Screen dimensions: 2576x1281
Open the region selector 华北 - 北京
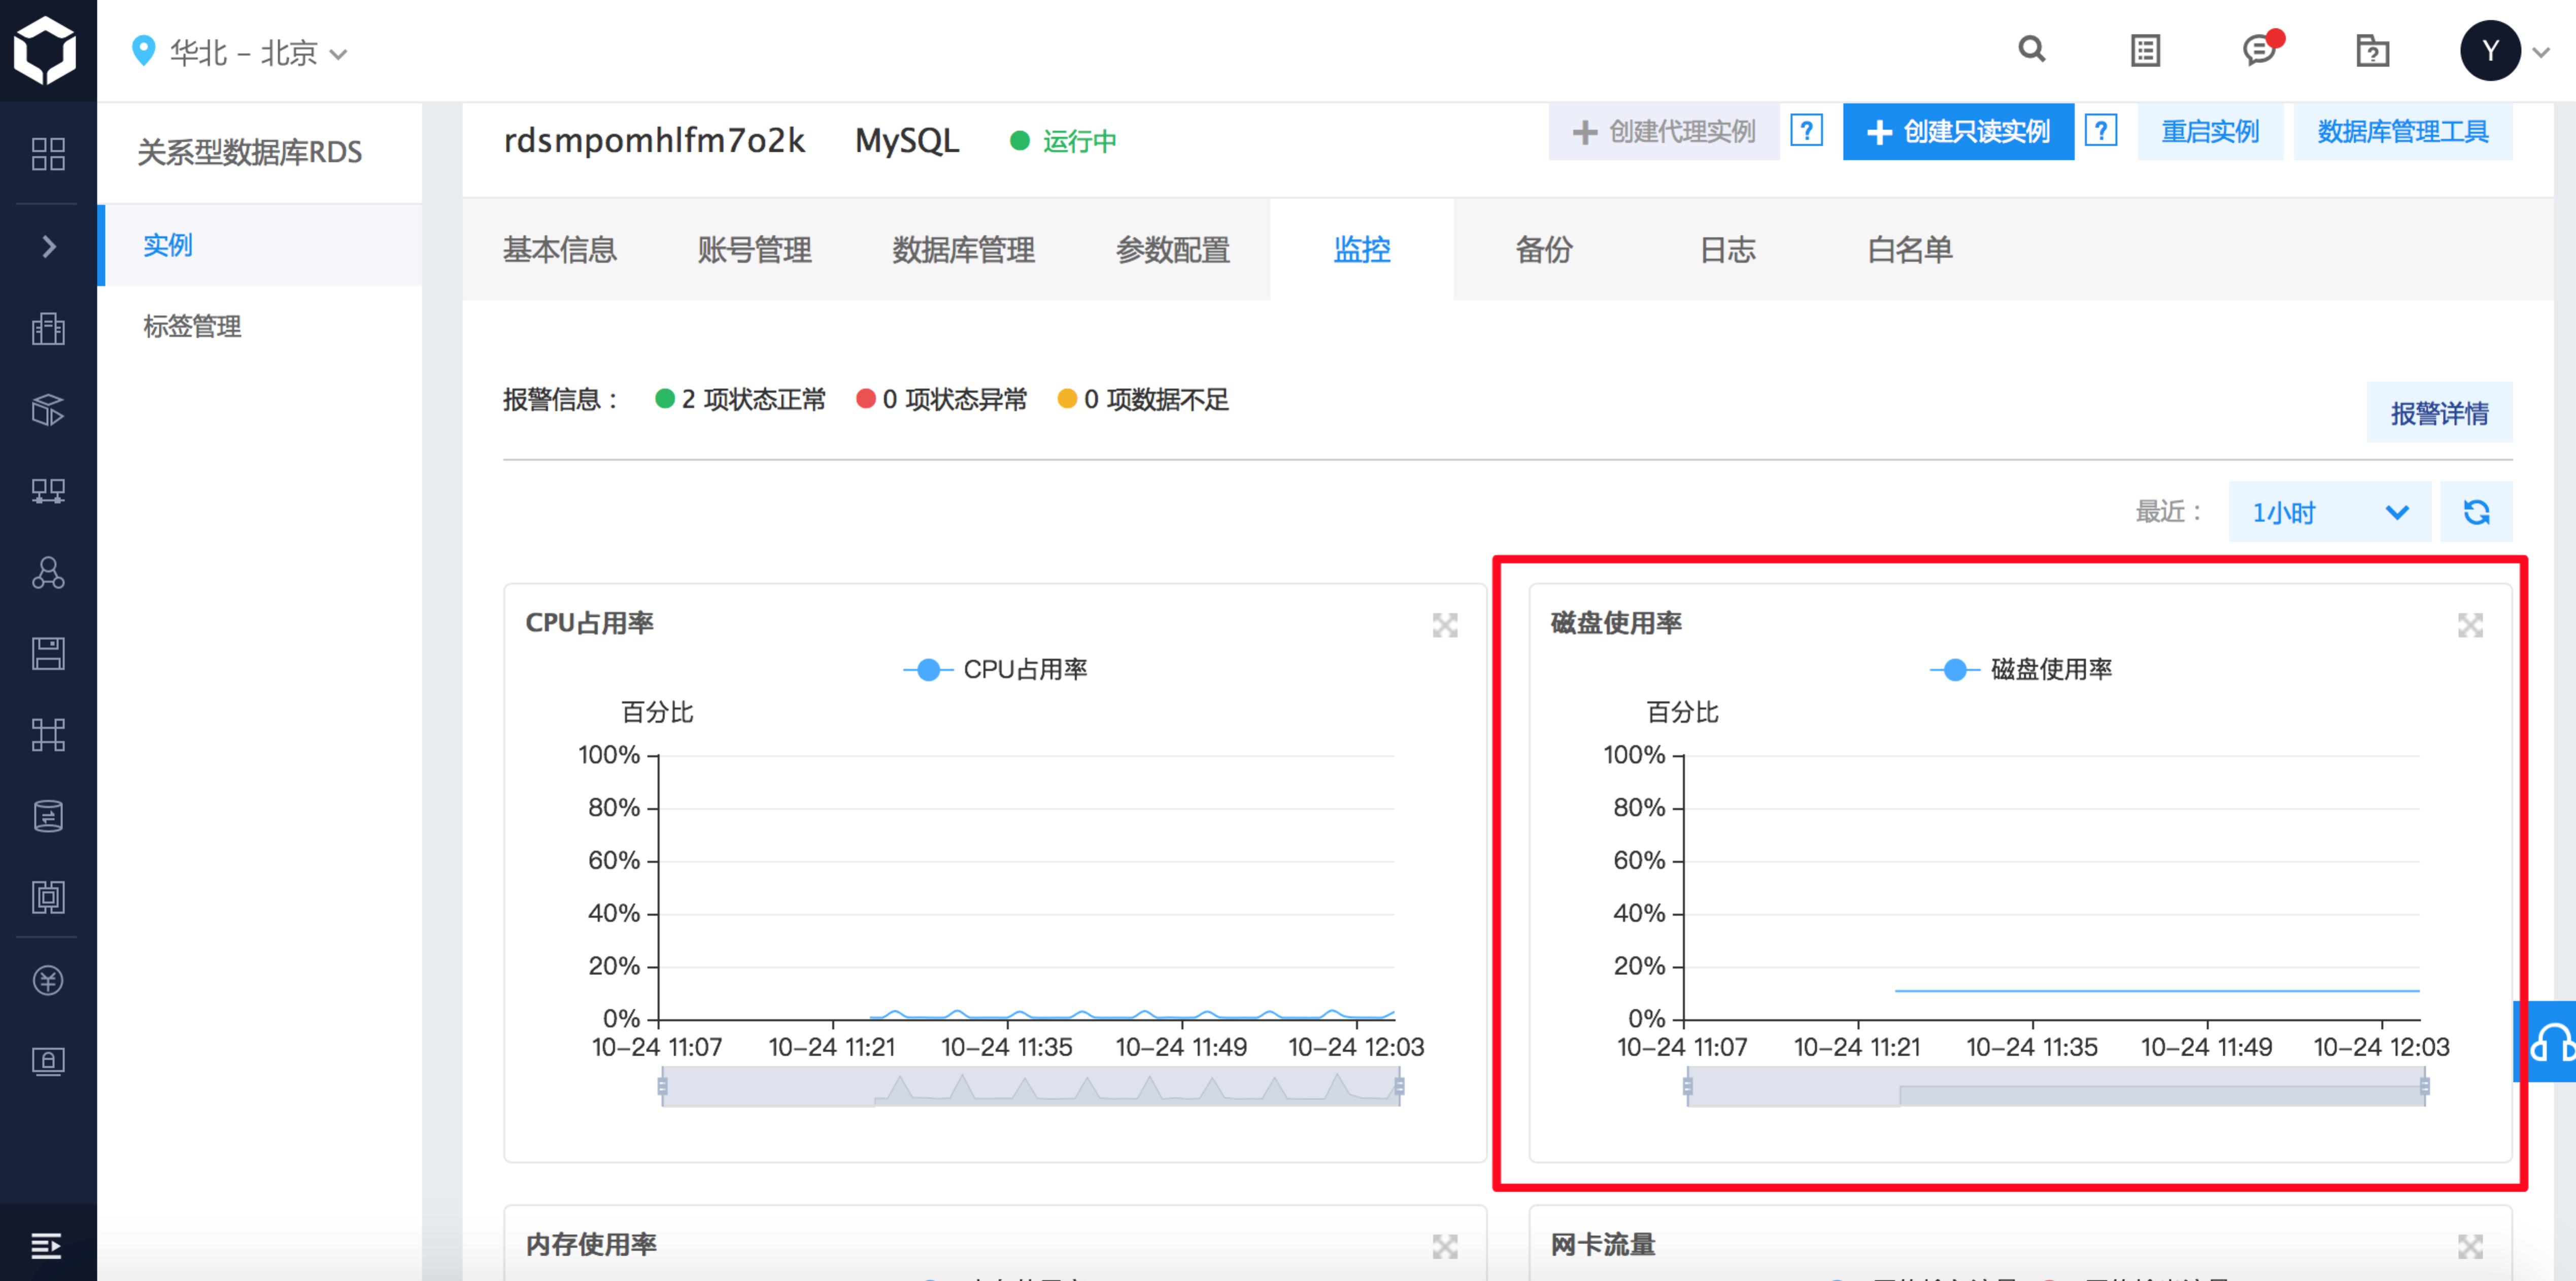tap(240, 52)
